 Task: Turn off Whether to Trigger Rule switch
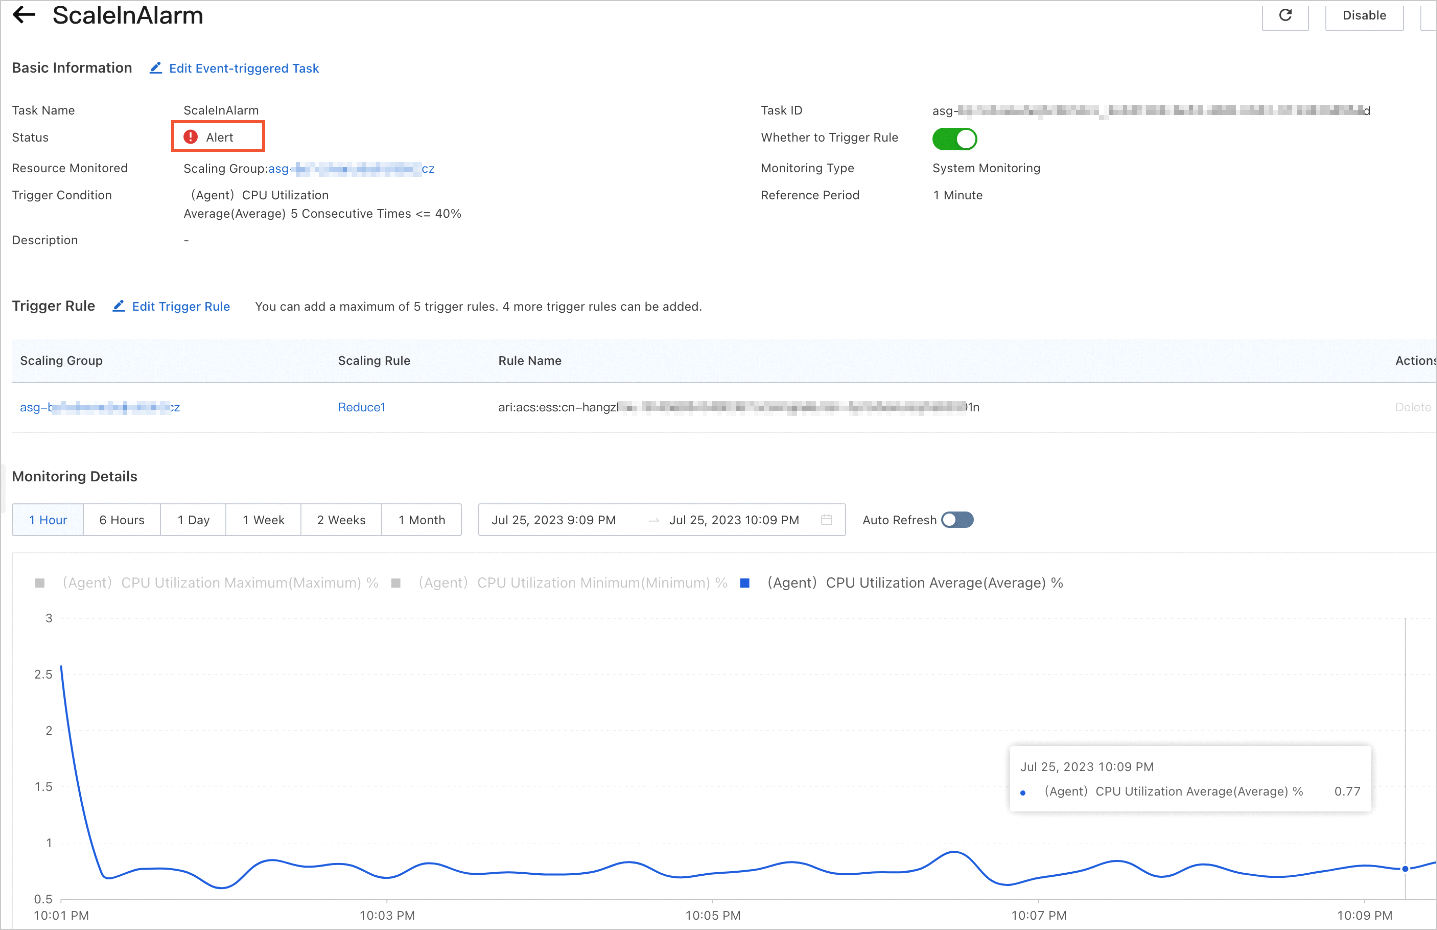tap(954, 138)
